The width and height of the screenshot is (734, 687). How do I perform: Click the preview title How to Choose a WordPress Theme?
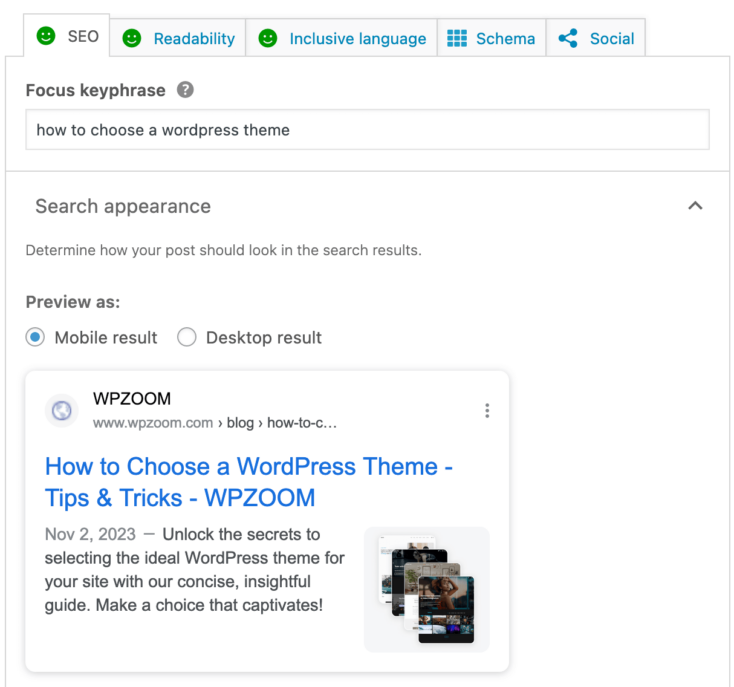tap(249, 482)
